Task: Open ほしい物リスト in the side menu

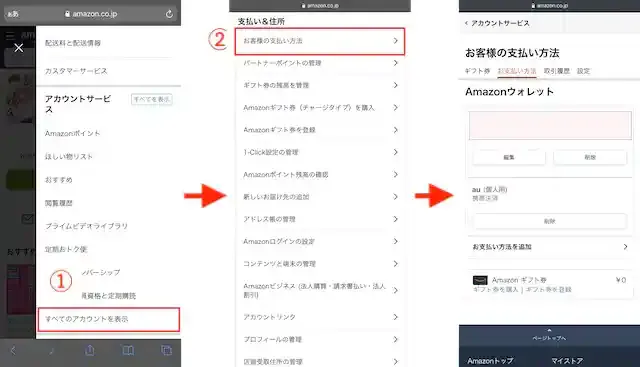Action: click(x=69, y=157)
